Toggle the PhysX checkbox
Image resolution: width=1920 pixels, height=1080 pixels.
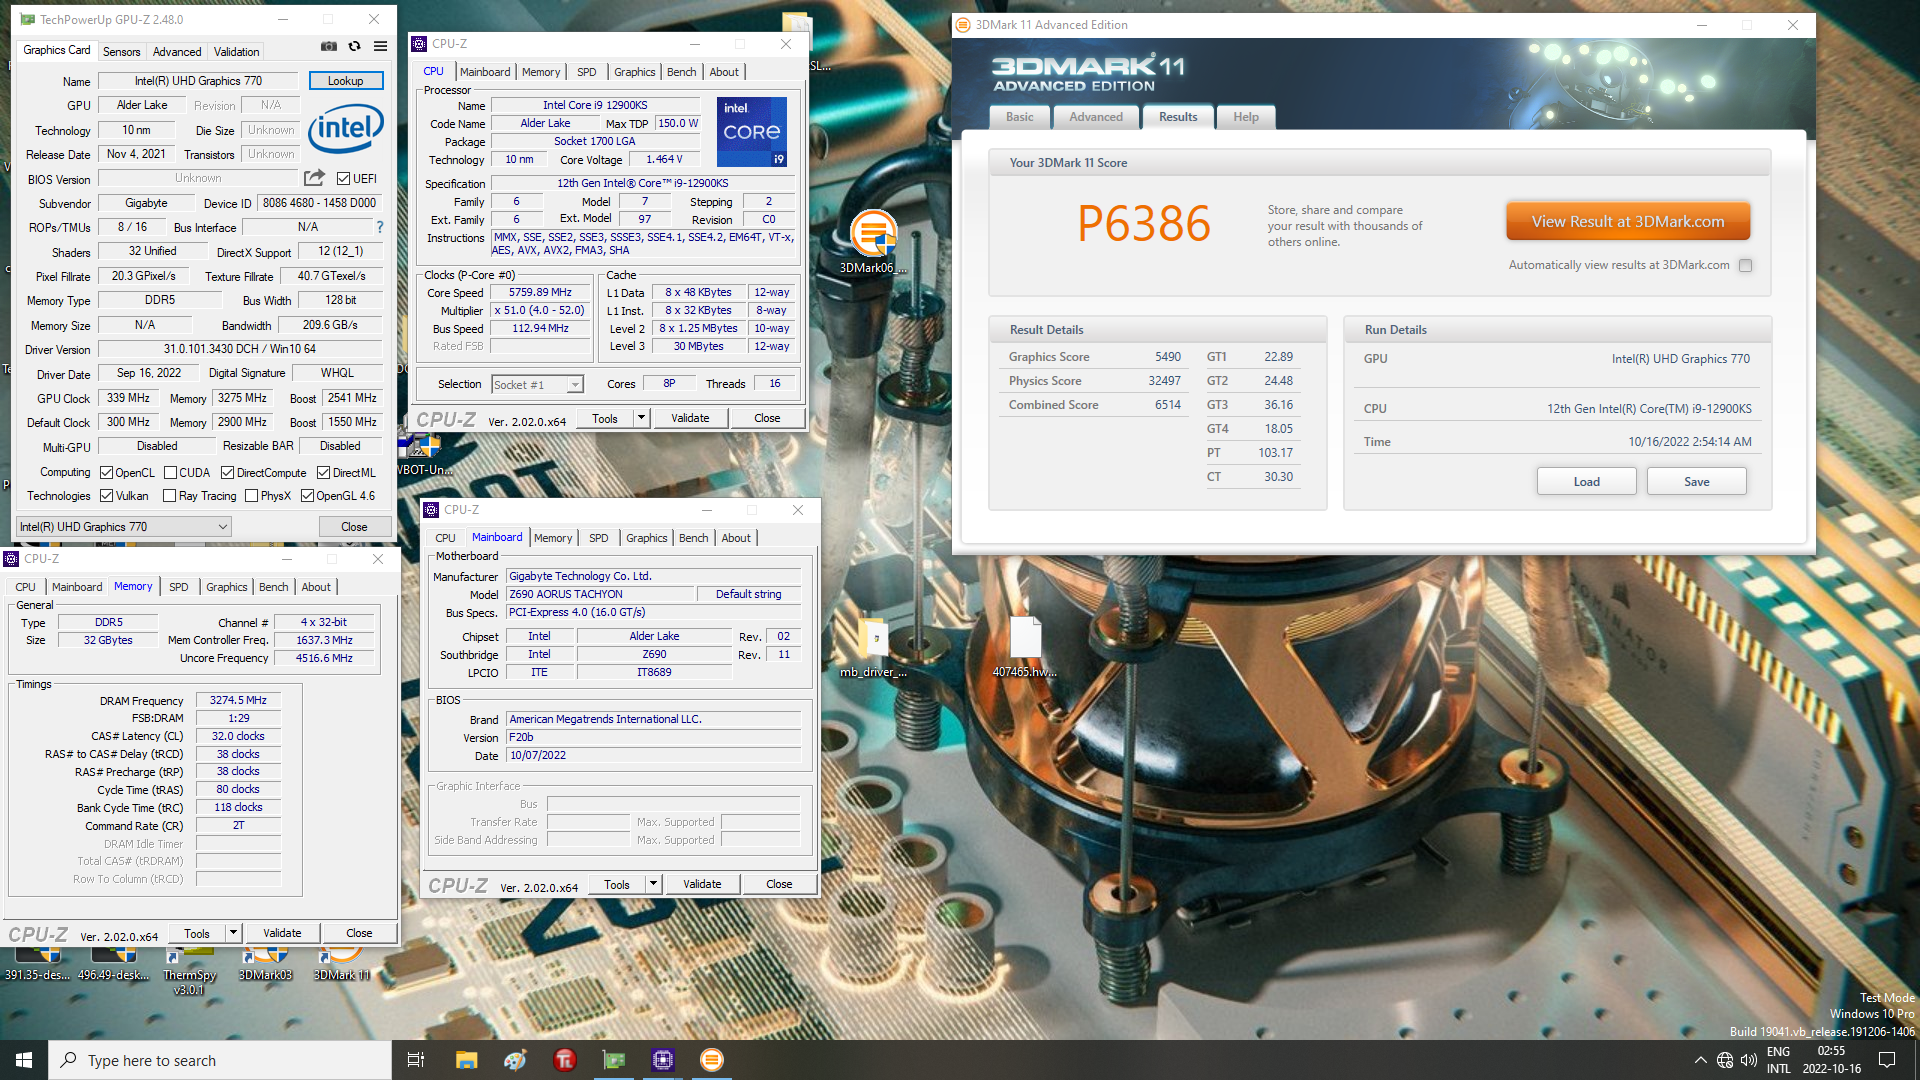tap(251, 496)
